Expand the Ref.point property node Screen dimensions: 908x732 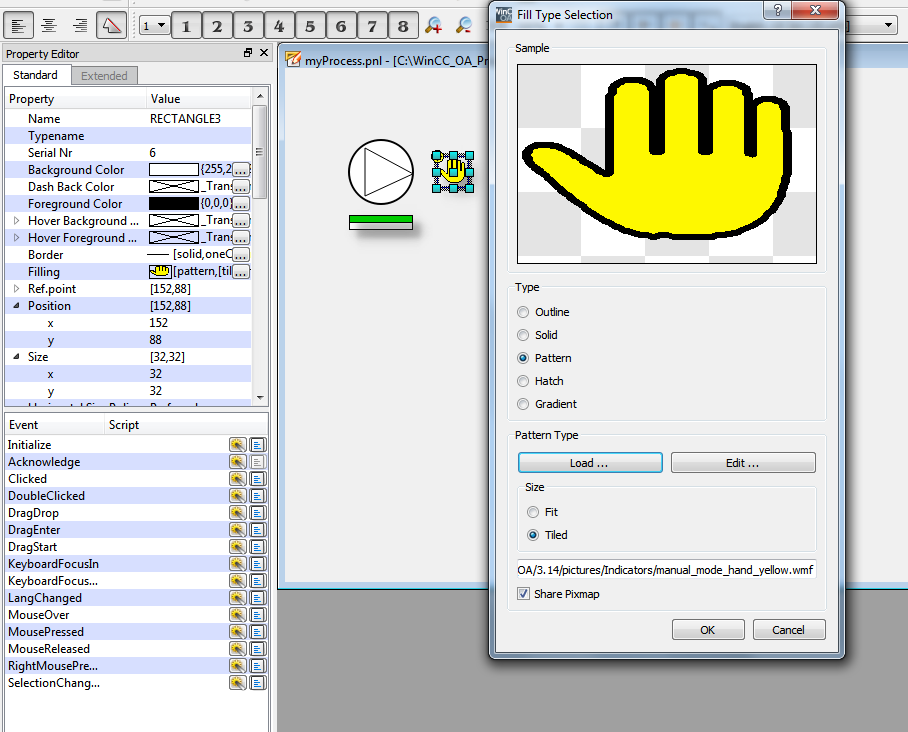pos(16,289)
